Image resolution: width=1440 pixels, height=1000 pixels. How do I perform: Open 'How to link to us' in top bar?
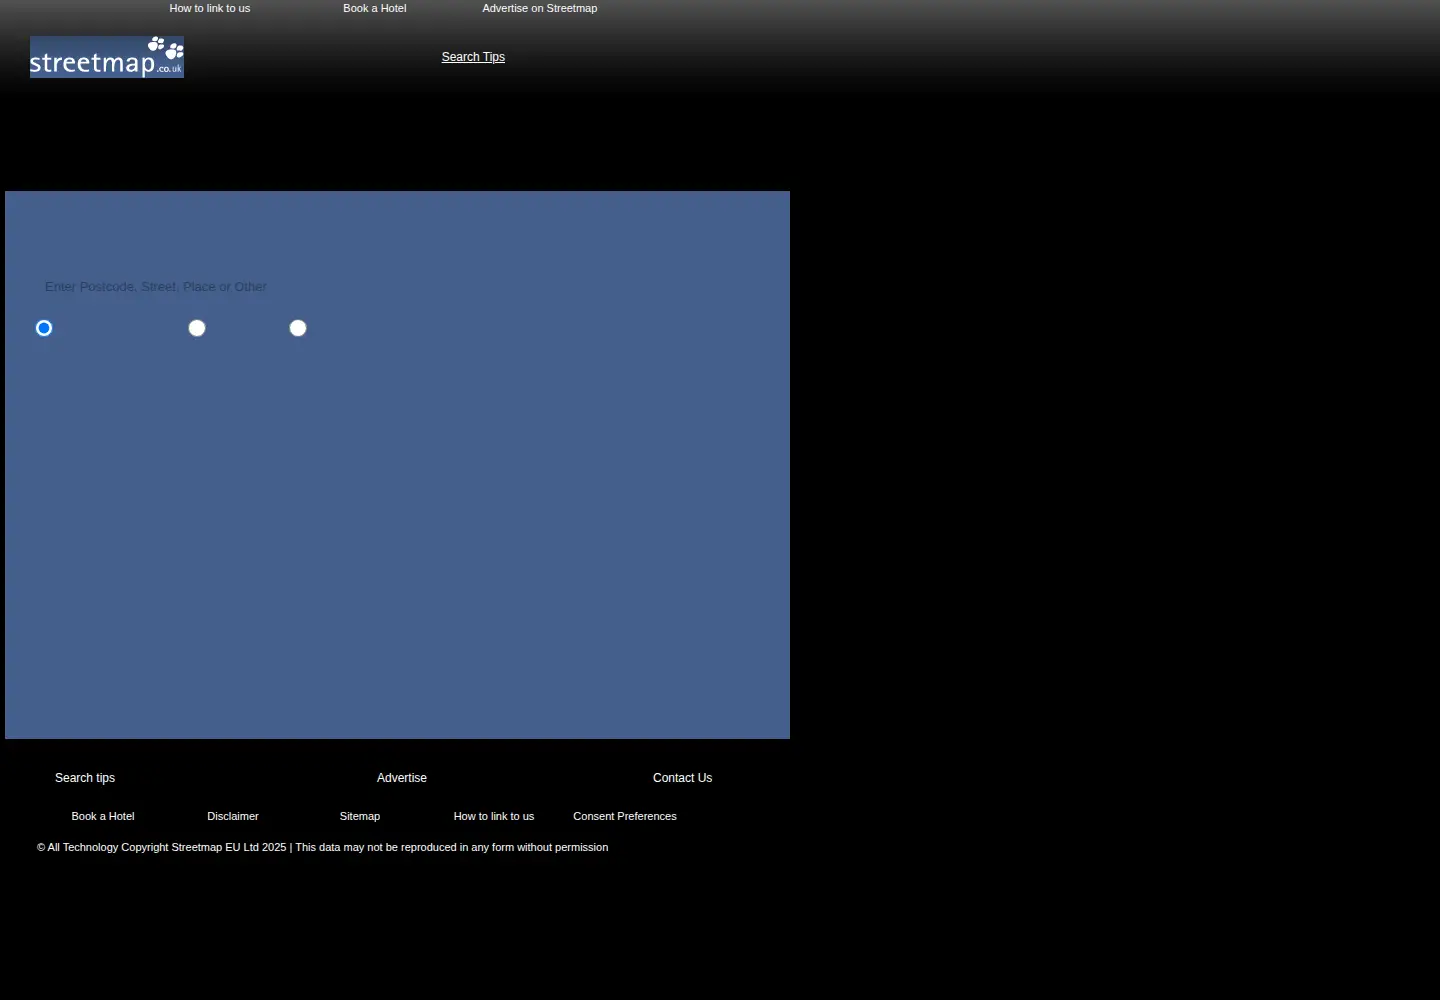[x=210, y=8]
